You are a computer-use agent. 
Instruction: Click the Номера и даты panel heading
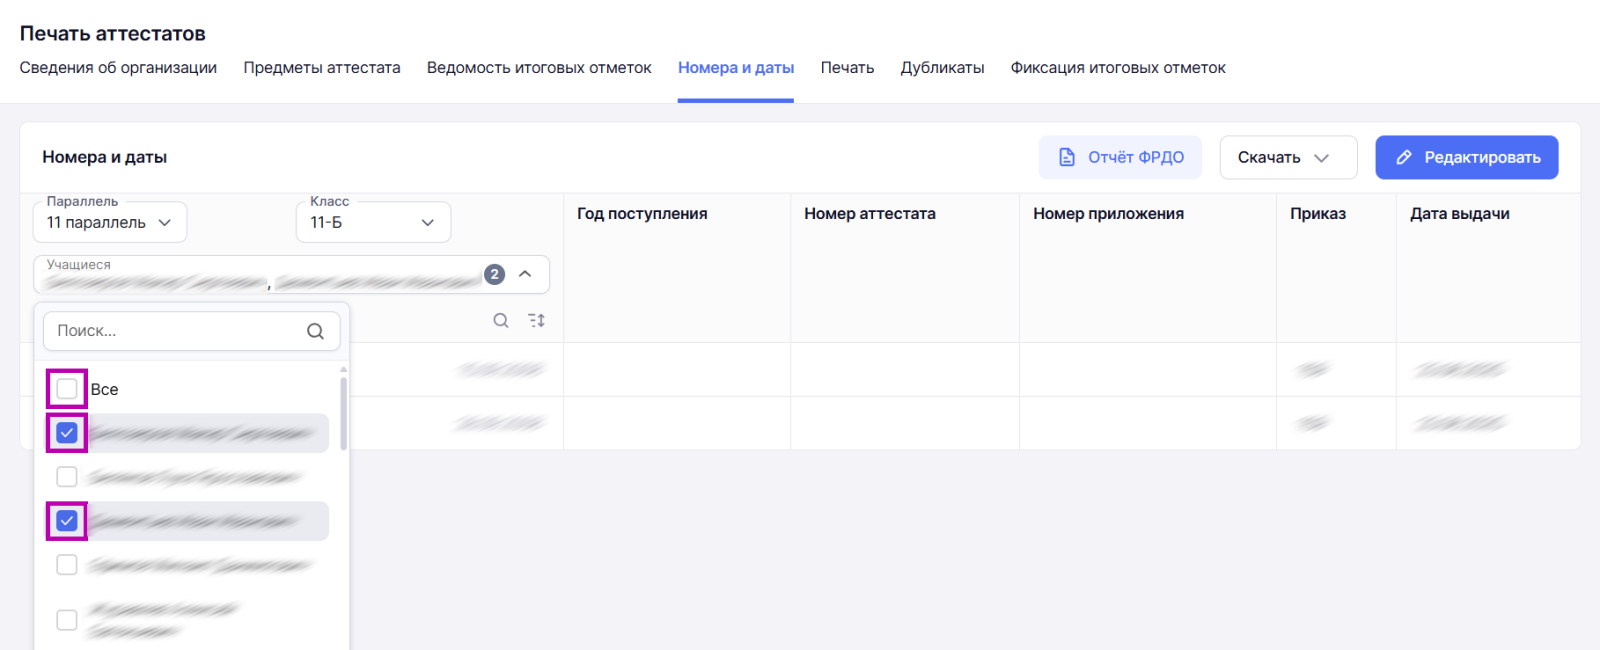[104, 157]
